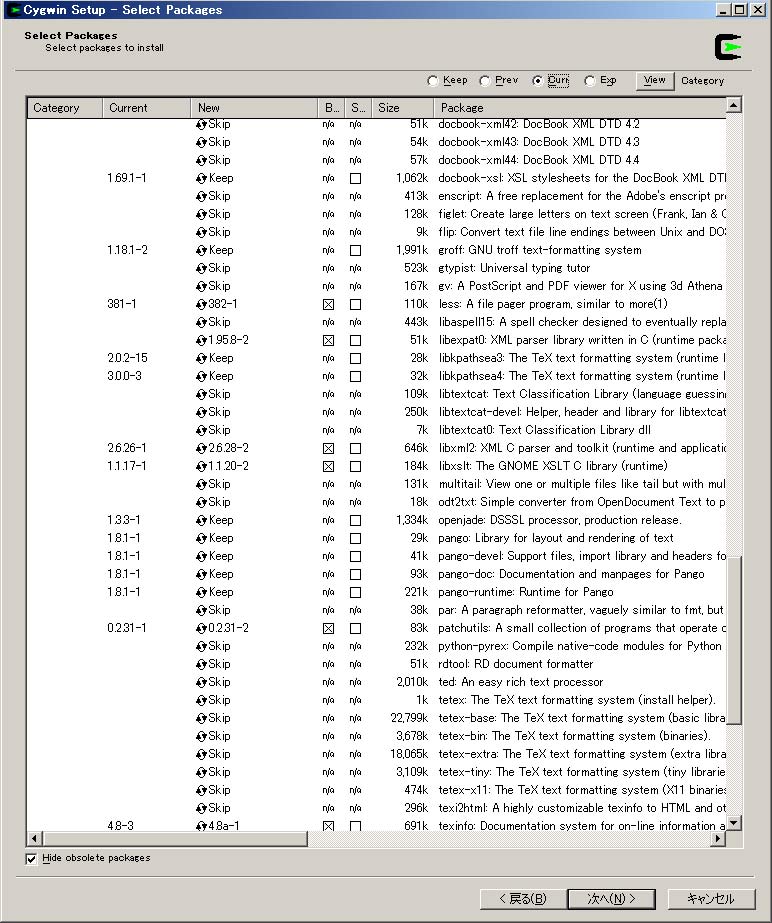The height and width of the screenshot is (923, 772).
Task: Select the Exp radio button
Action: (589, 81)
